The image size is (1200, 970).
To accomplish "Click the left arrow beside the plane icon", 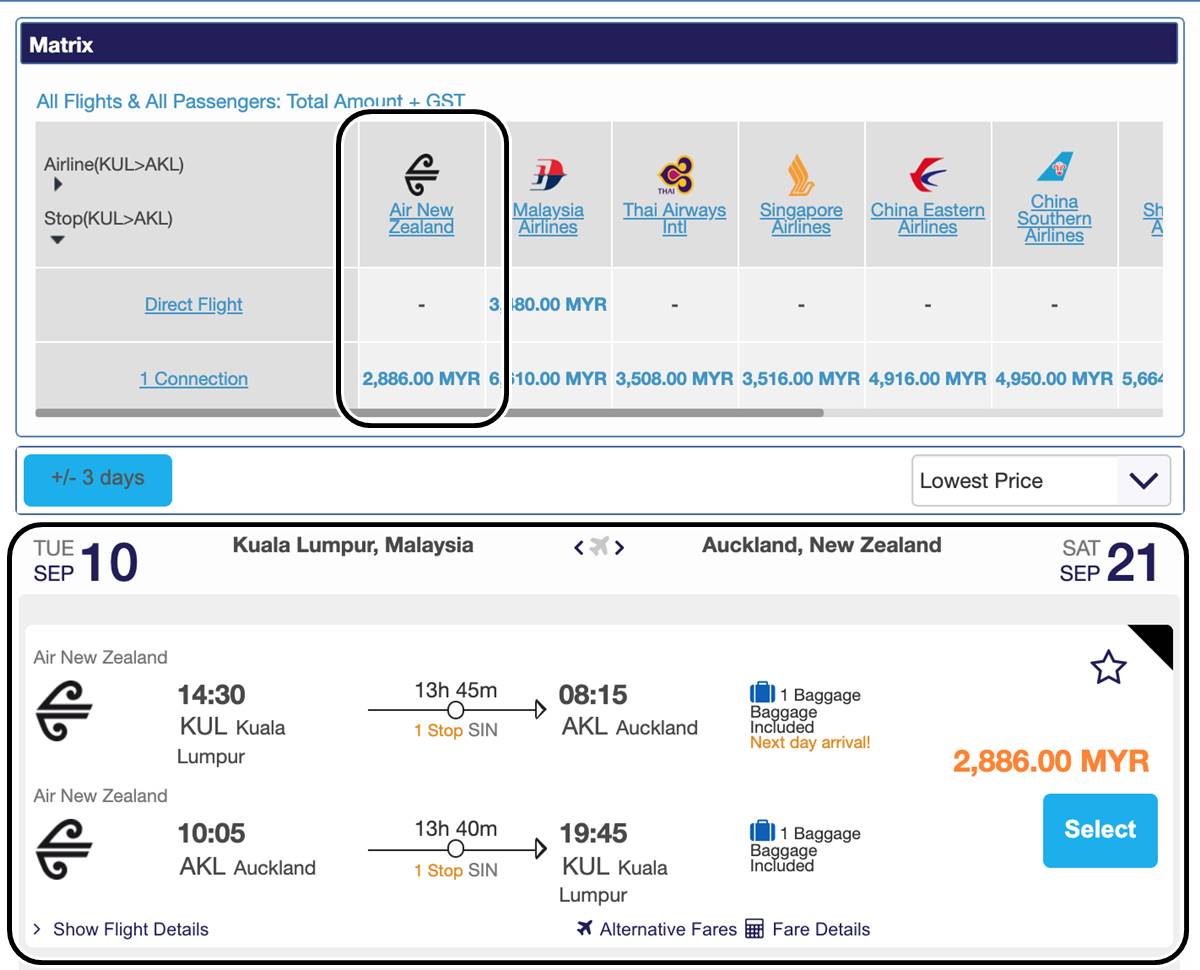I will [x=579, y=547].
